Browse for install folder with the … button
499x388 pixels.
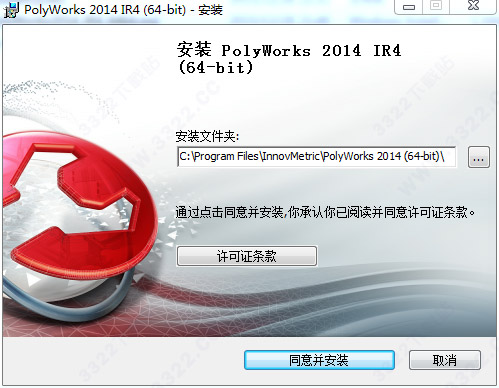479,157
